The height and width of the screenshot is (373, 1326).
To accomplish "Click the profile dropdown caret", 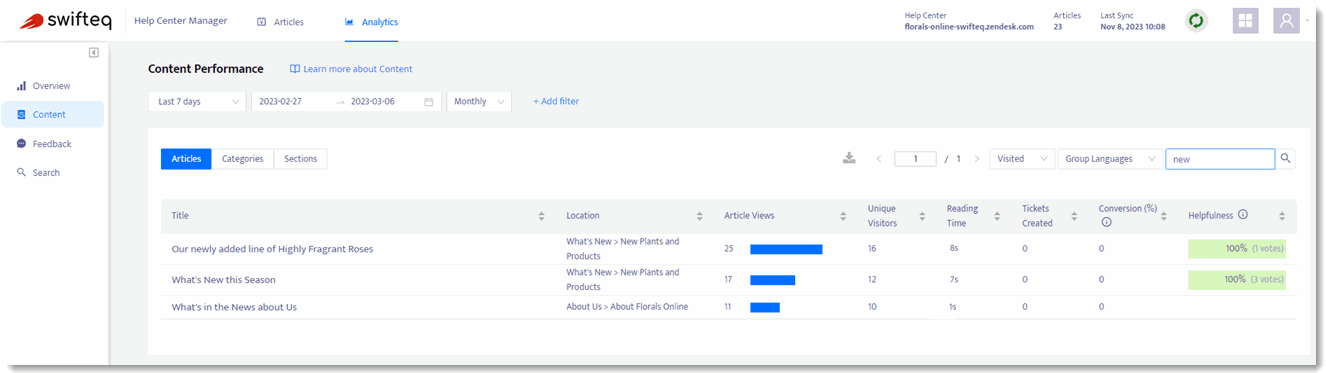I will (x=1307, y=21).
